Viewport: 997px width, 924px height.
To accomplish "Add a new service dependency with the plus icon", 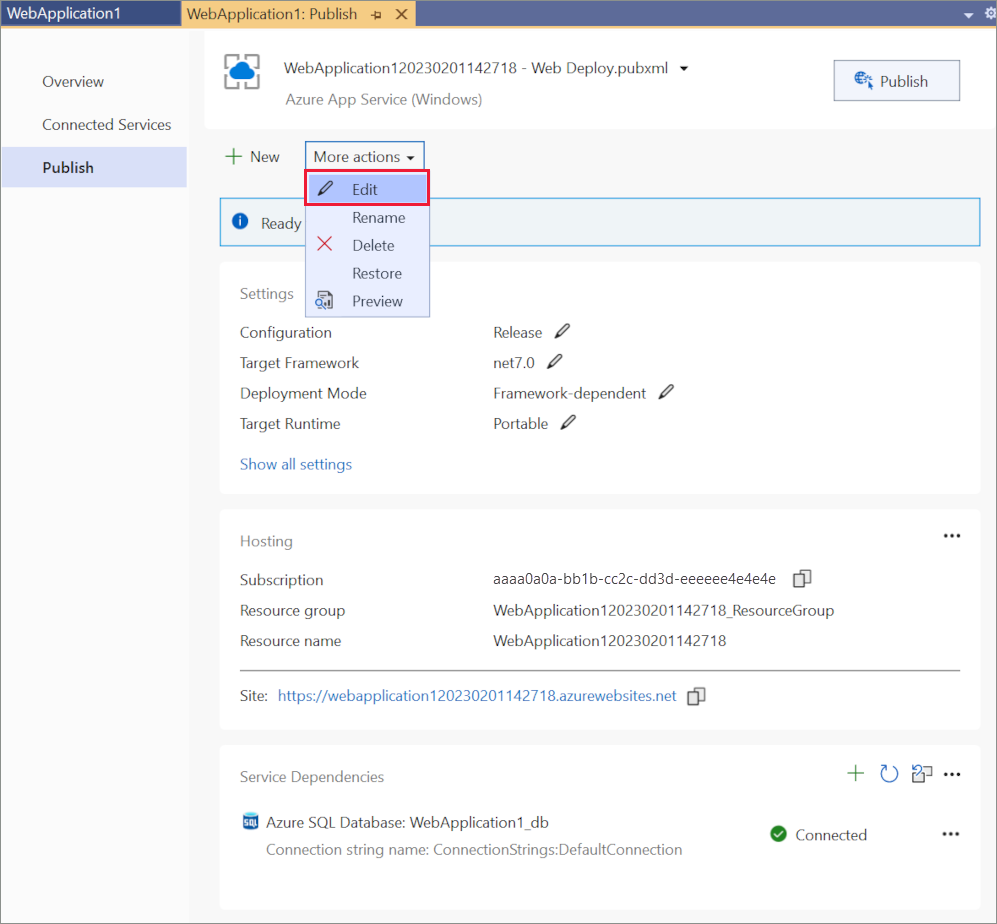I will pyautogui.click(x=855, y=773).
